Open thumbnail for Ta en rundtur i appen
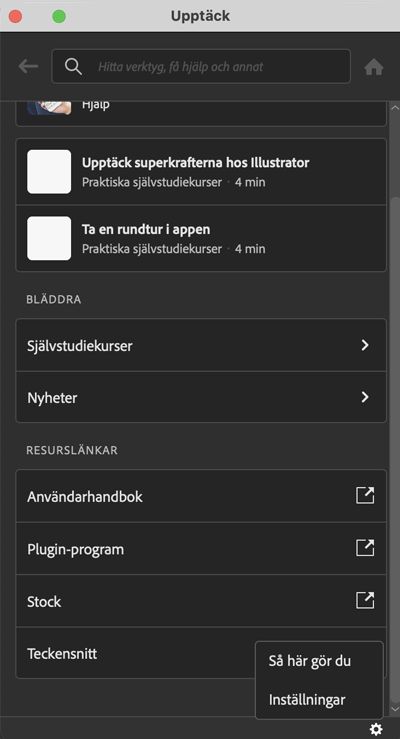400x739 pixels. (49, 238)
